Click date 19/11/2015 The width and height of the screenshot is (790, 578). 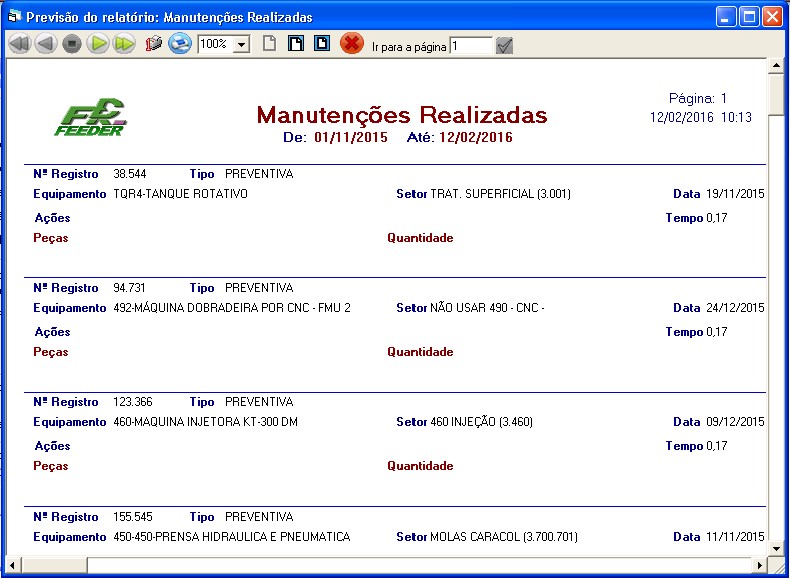point(735,194)
